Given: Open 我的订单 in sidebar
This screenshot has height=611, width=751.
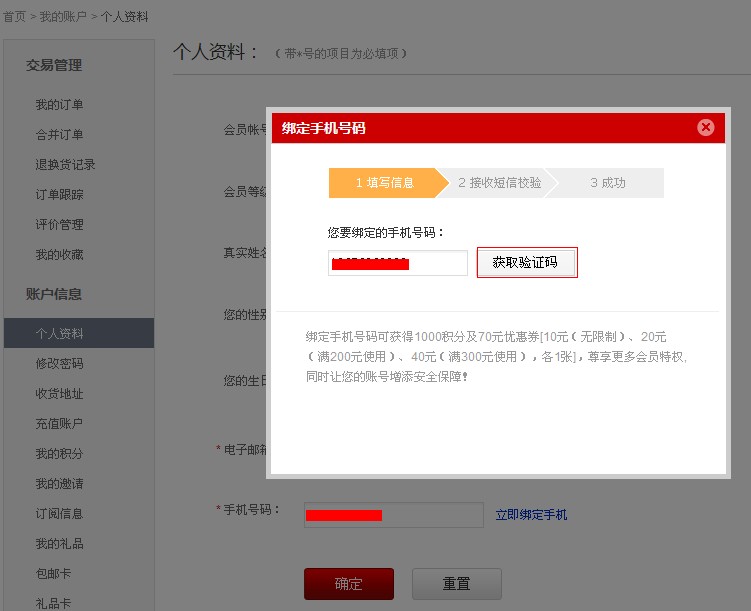Looking at the screenshot, I should click(59, 105).
